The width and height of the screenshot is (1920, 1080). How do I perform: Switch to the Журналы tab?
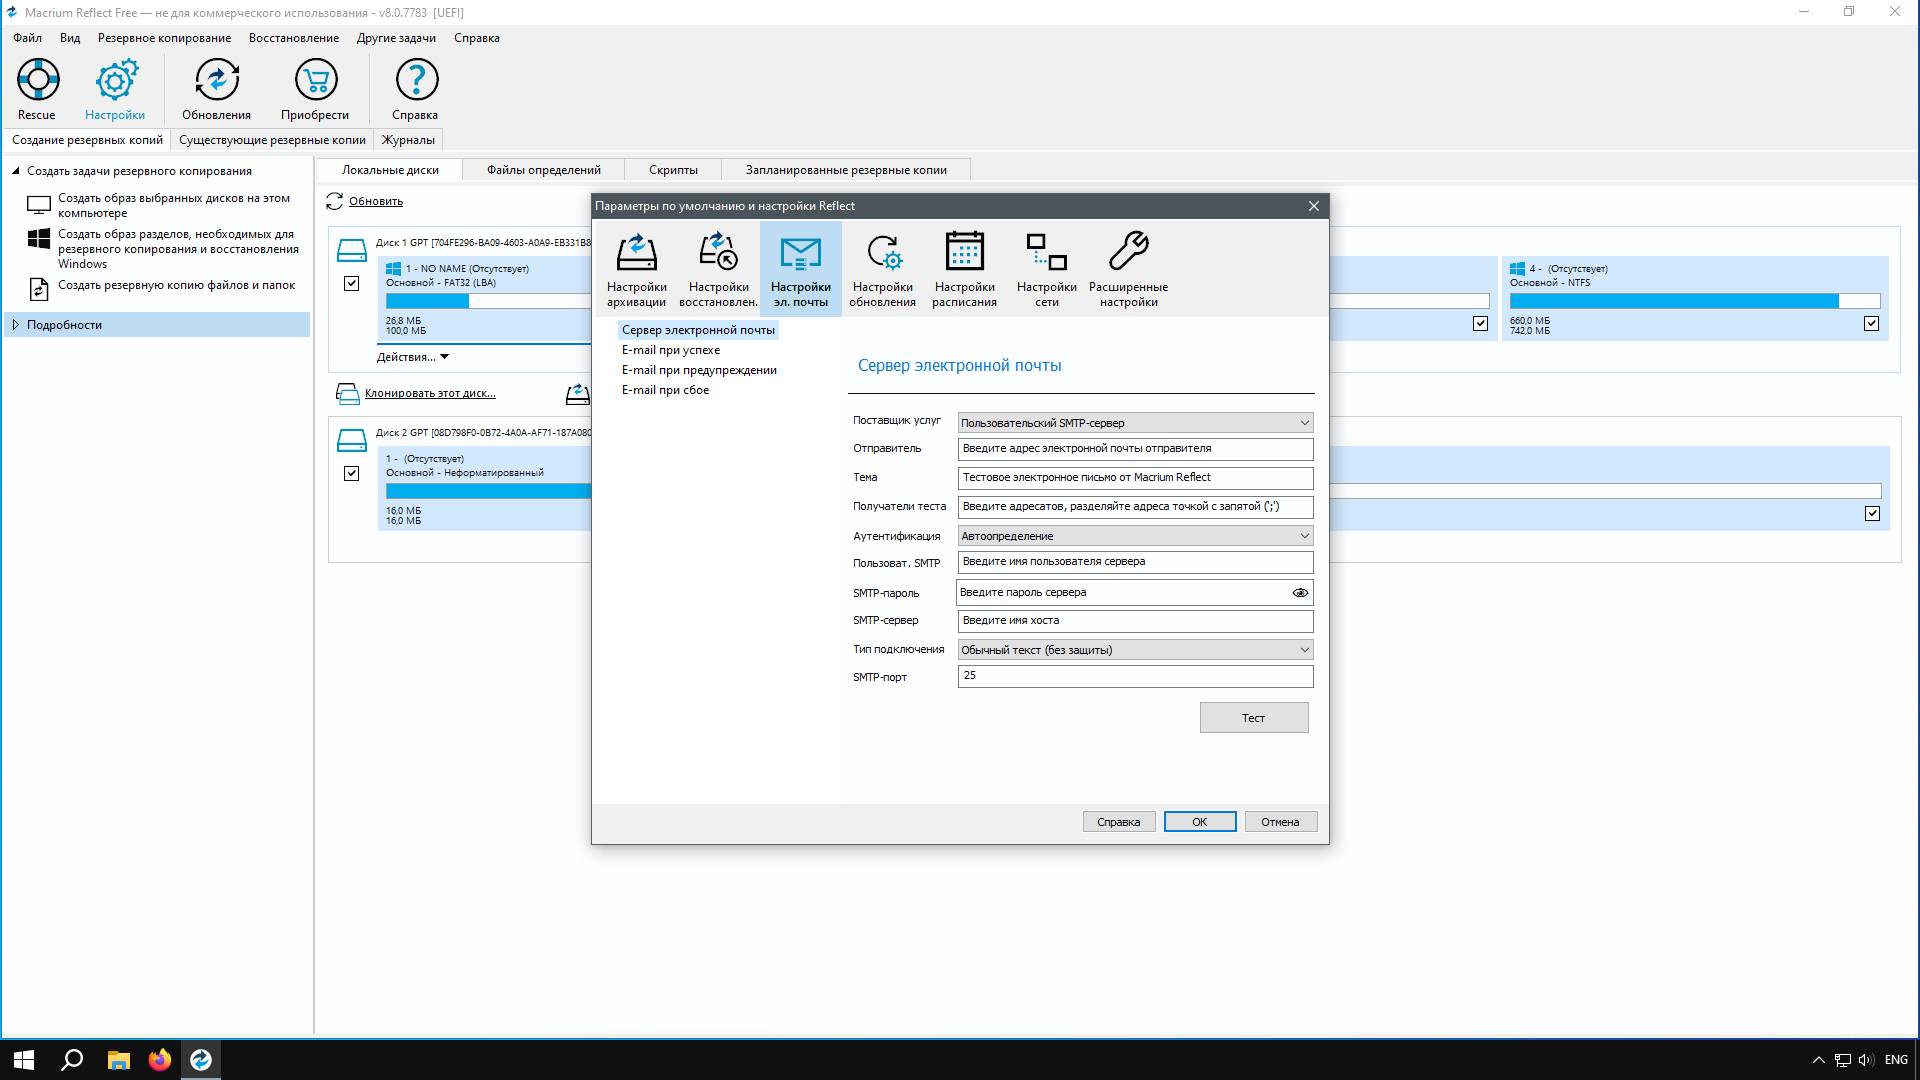click(408, 140)
